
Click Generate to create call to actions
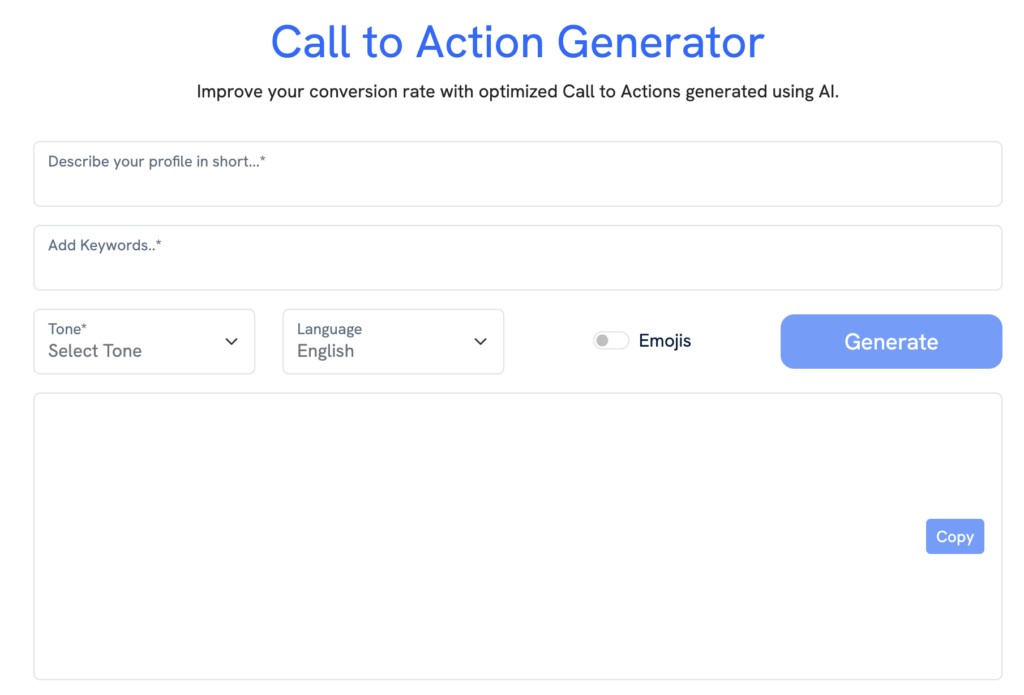click(x=890, y=341)
